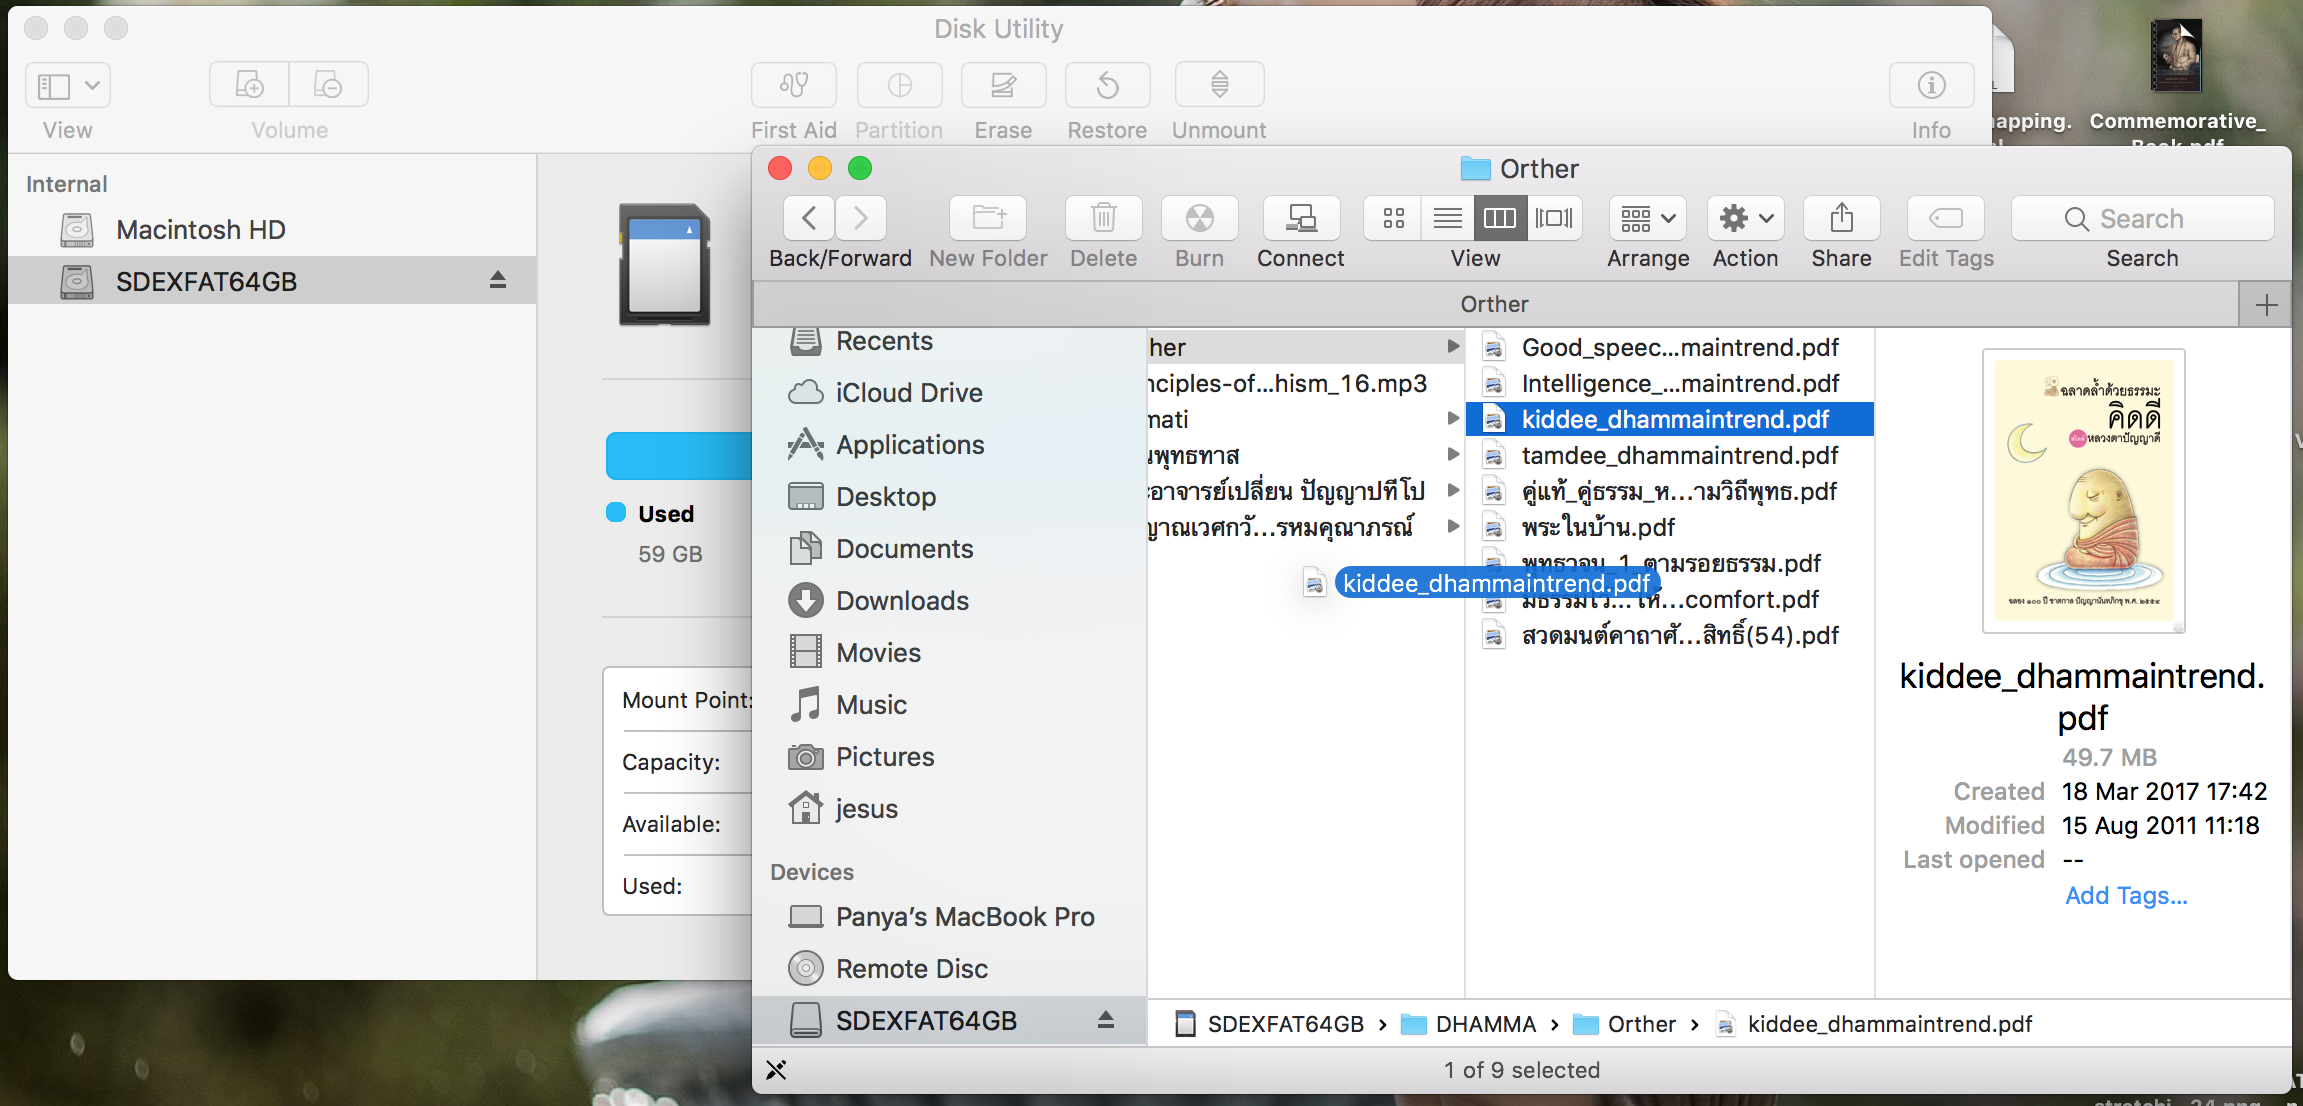Switch to list view mode

(x=1447, y=218)
